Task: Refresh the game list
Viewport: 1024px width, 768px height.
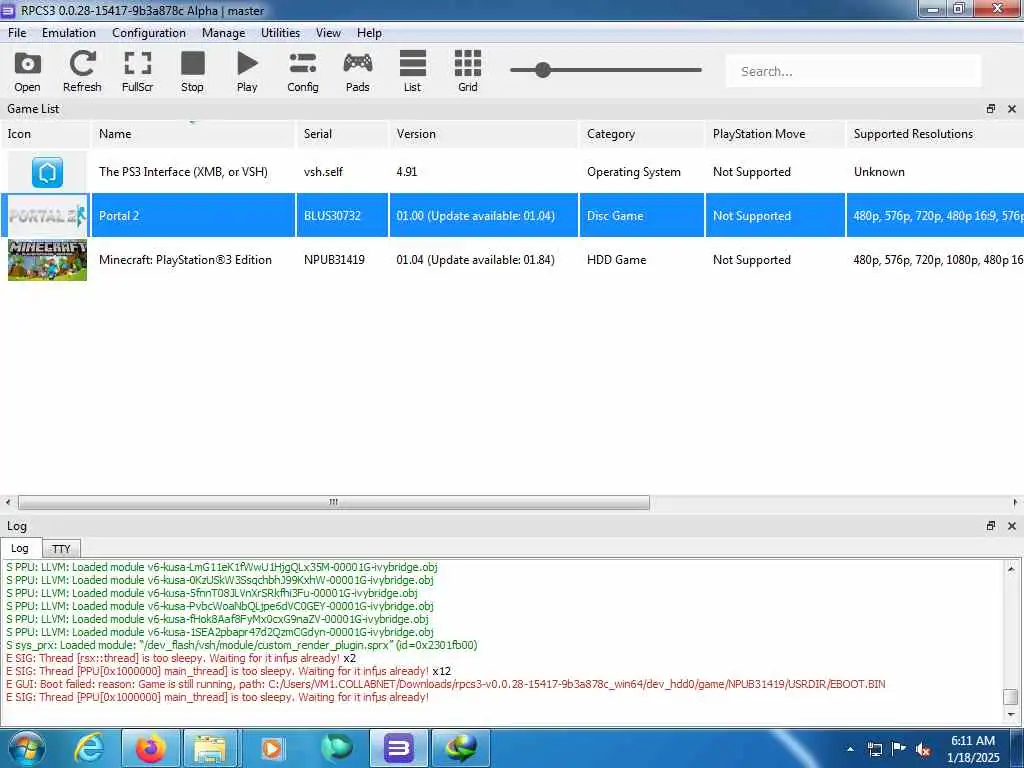Action: click(82, 71)
